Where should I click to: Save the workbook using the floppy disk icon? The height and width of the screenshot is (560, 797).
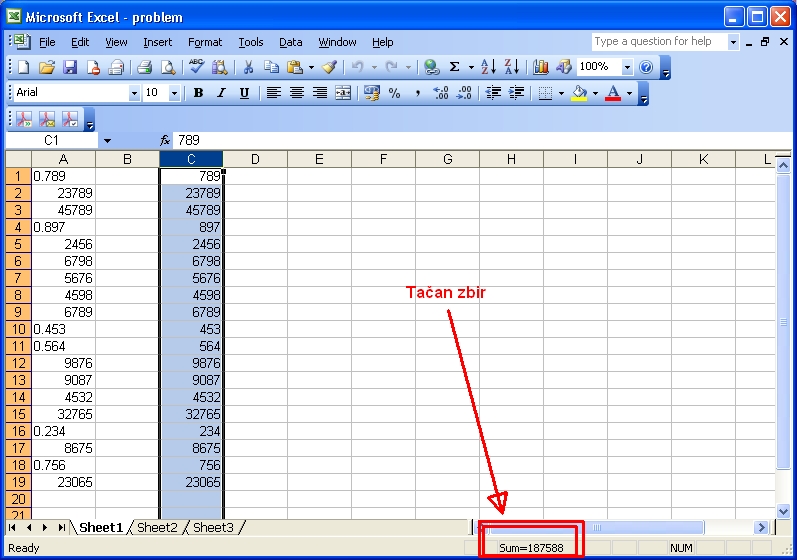coord(70,67)
